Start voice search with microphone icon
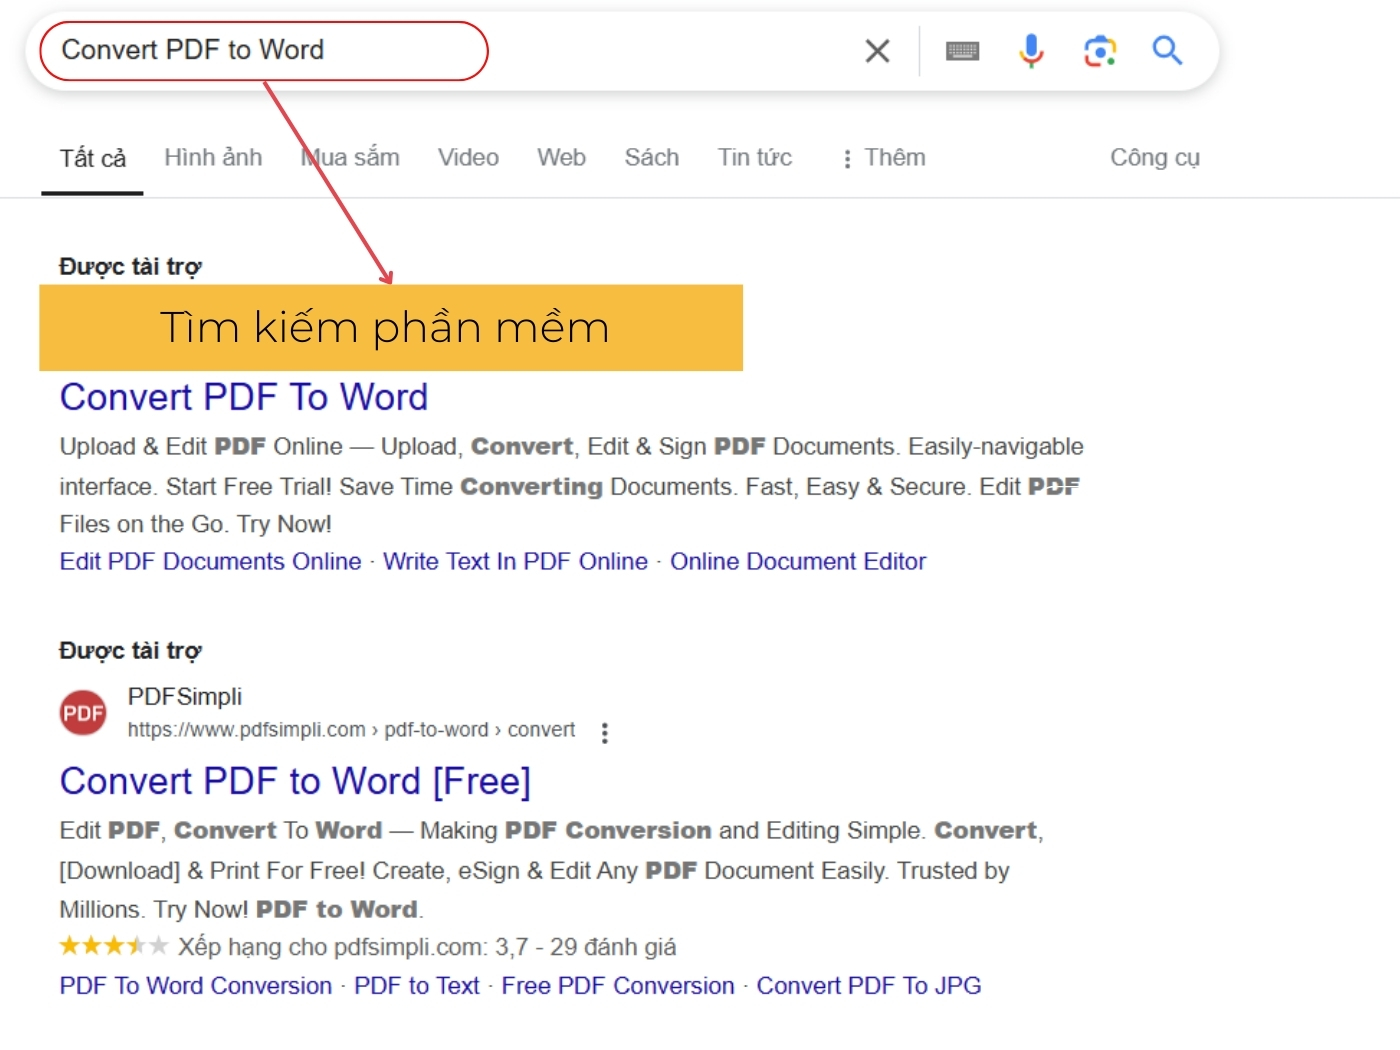The image size is (1400, 1050). click(1031, 50)
